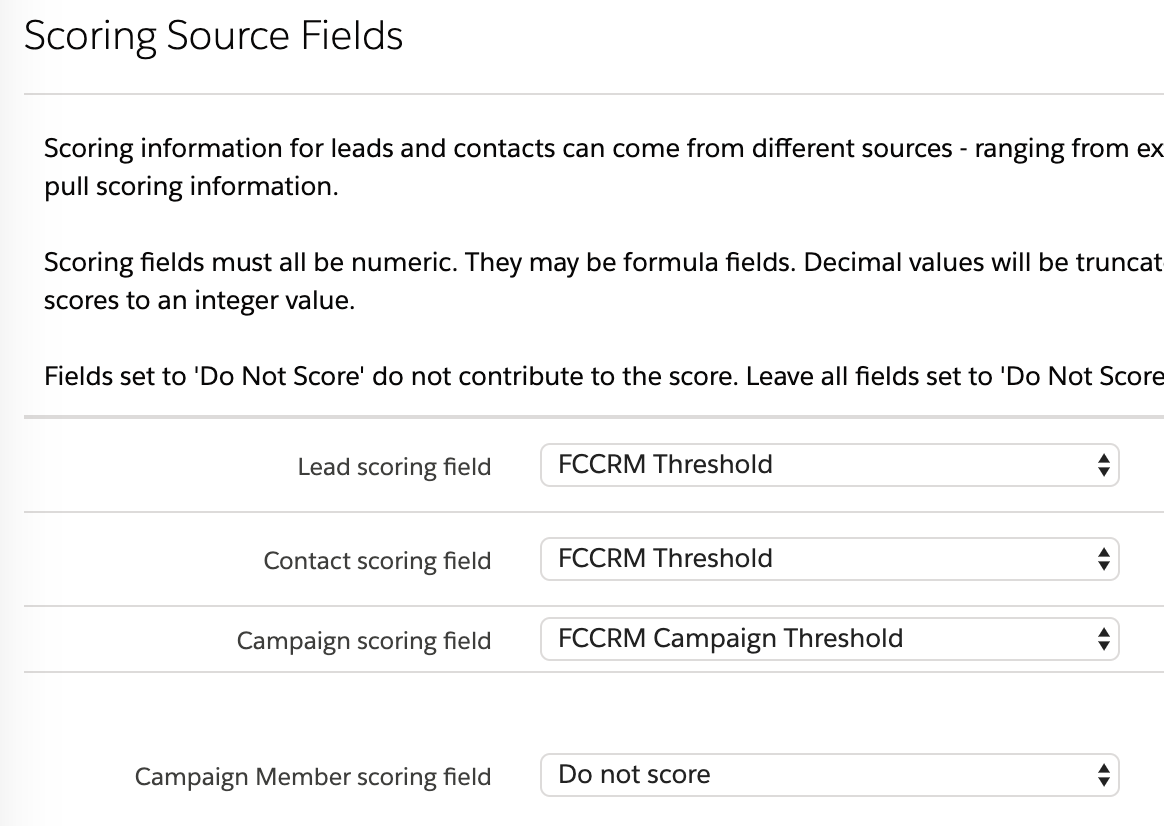Select the 'FCCRM Campaign Threshold' selected value
The image size is (1164, 826).
click(x=730, y=638)
